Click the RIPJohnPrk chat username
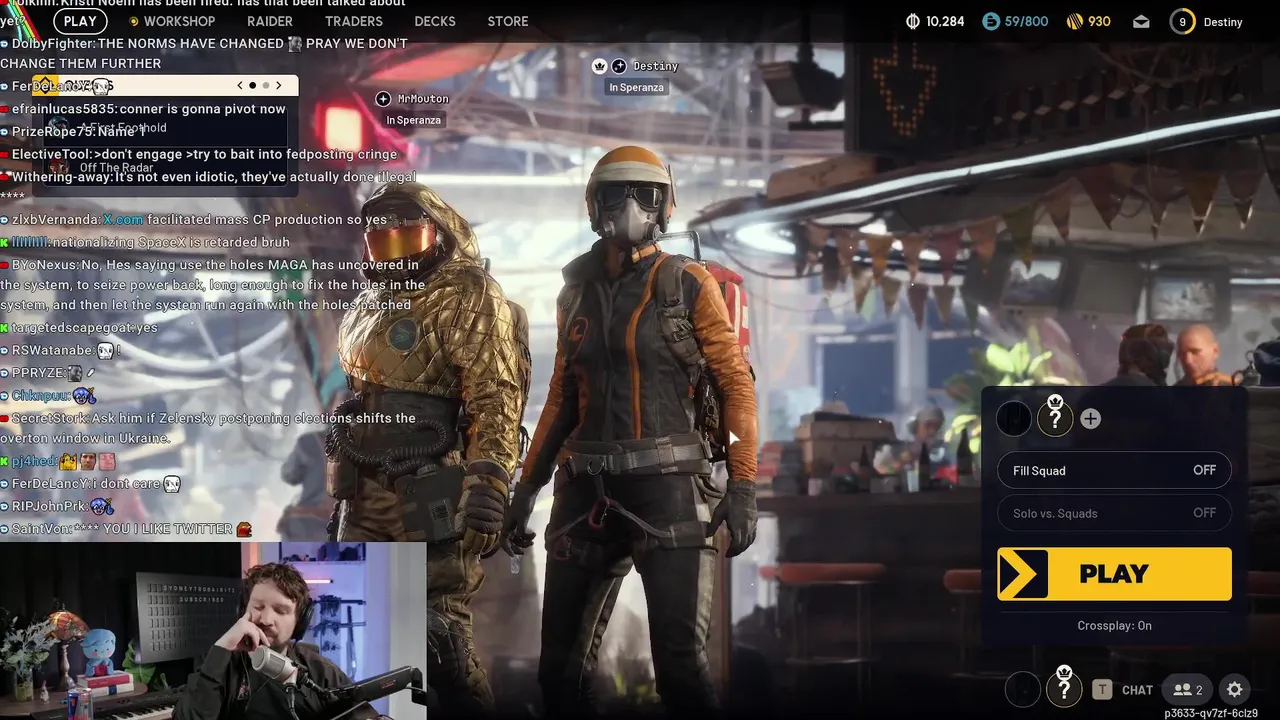 (48, 506)
